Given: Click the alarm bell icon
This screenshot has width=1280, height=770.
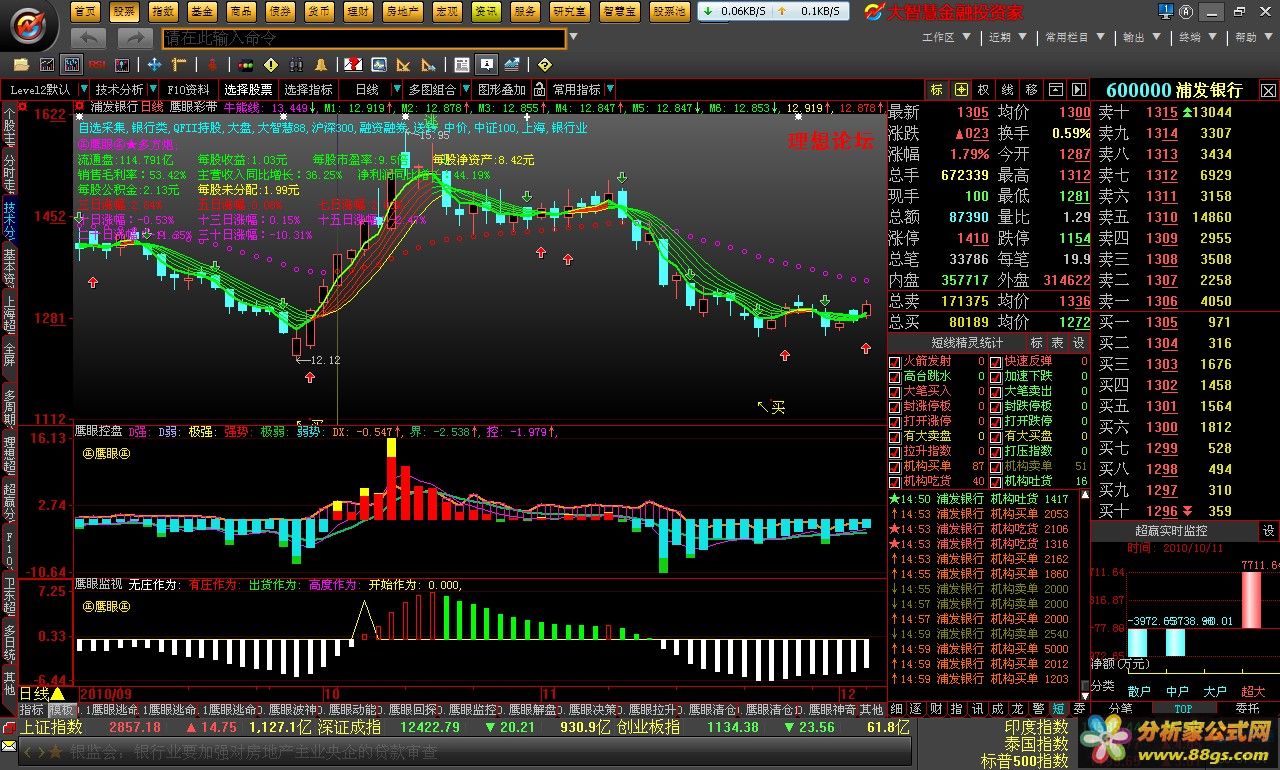Looking at the screenshot, I should pos(320,65).
